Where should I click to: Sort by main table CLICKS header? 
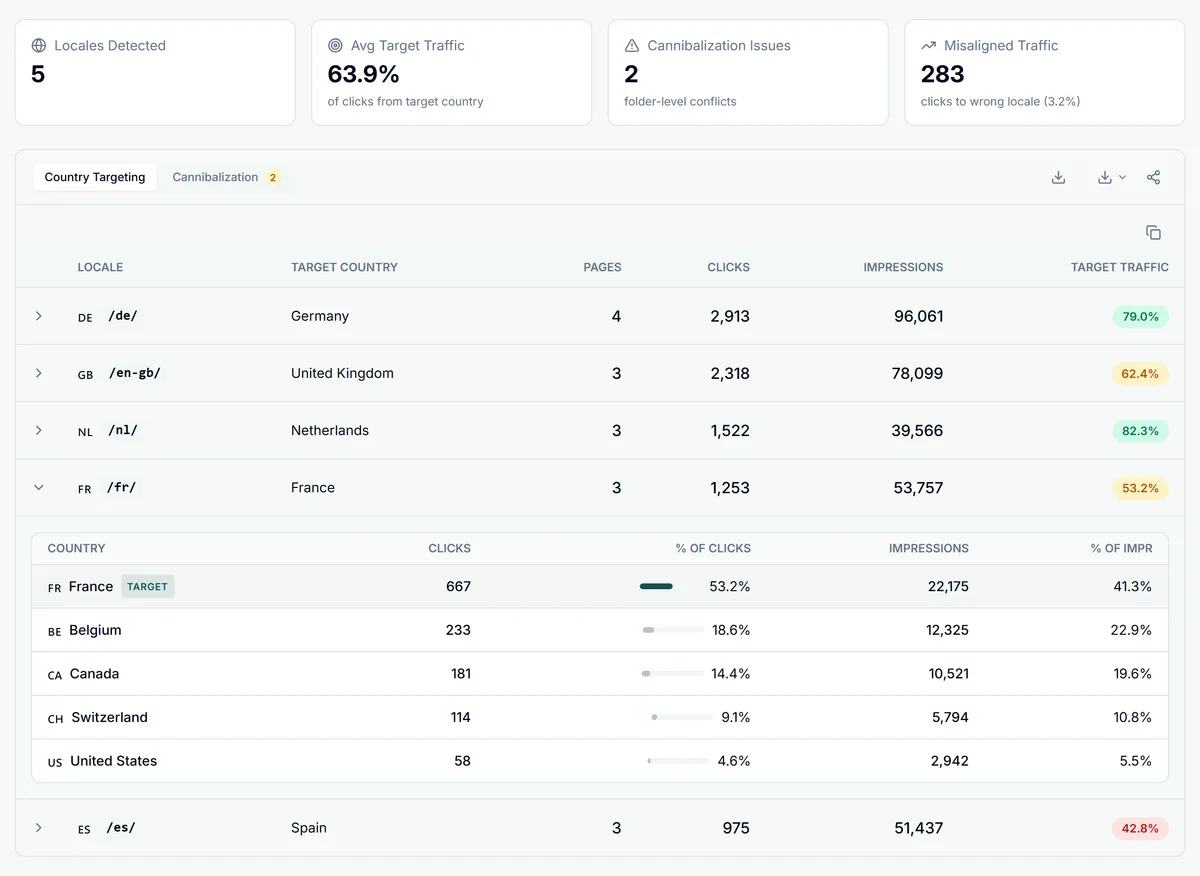728,267
